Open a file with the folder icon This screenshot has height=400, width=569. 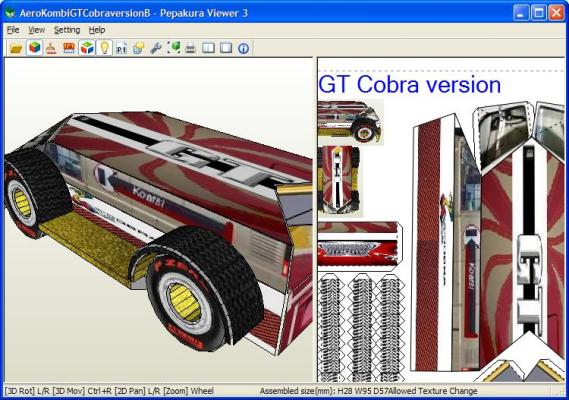(x=16, y=48)
